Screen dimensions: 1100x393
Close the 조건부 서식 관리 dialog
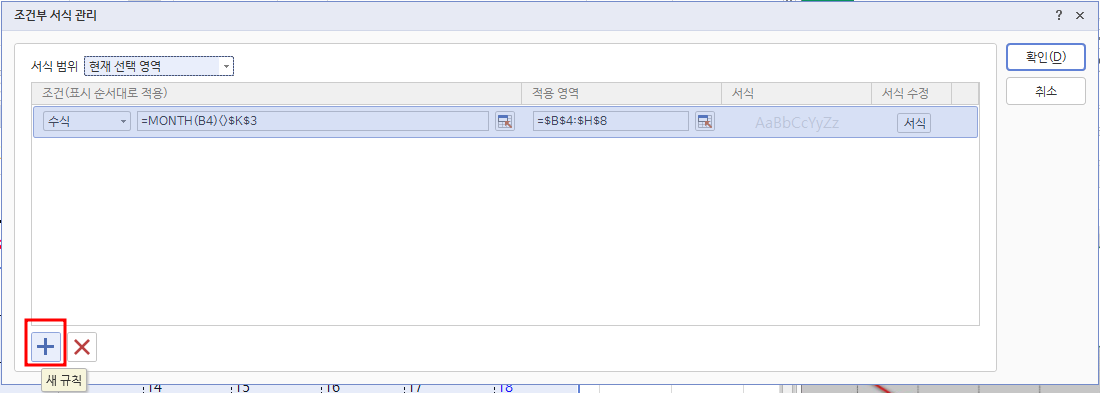(x=1080, y=15)
